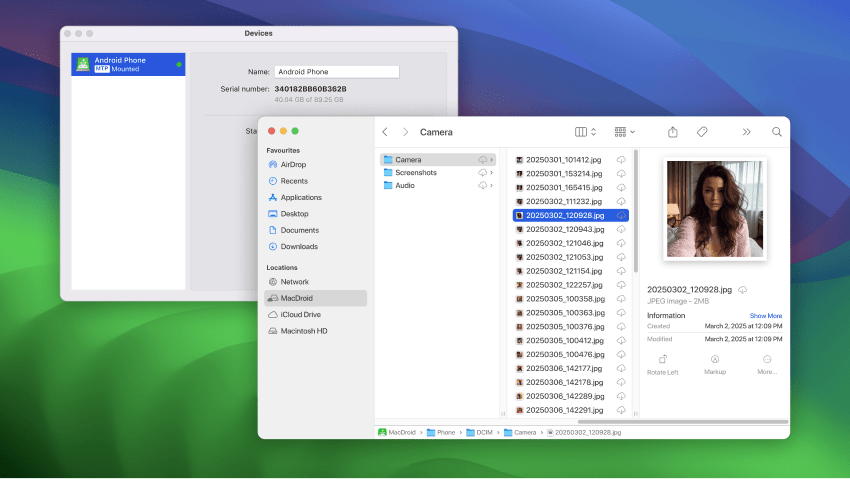Click the file list vertical scrollbar
850x479 pixels.
pos(635,212)
